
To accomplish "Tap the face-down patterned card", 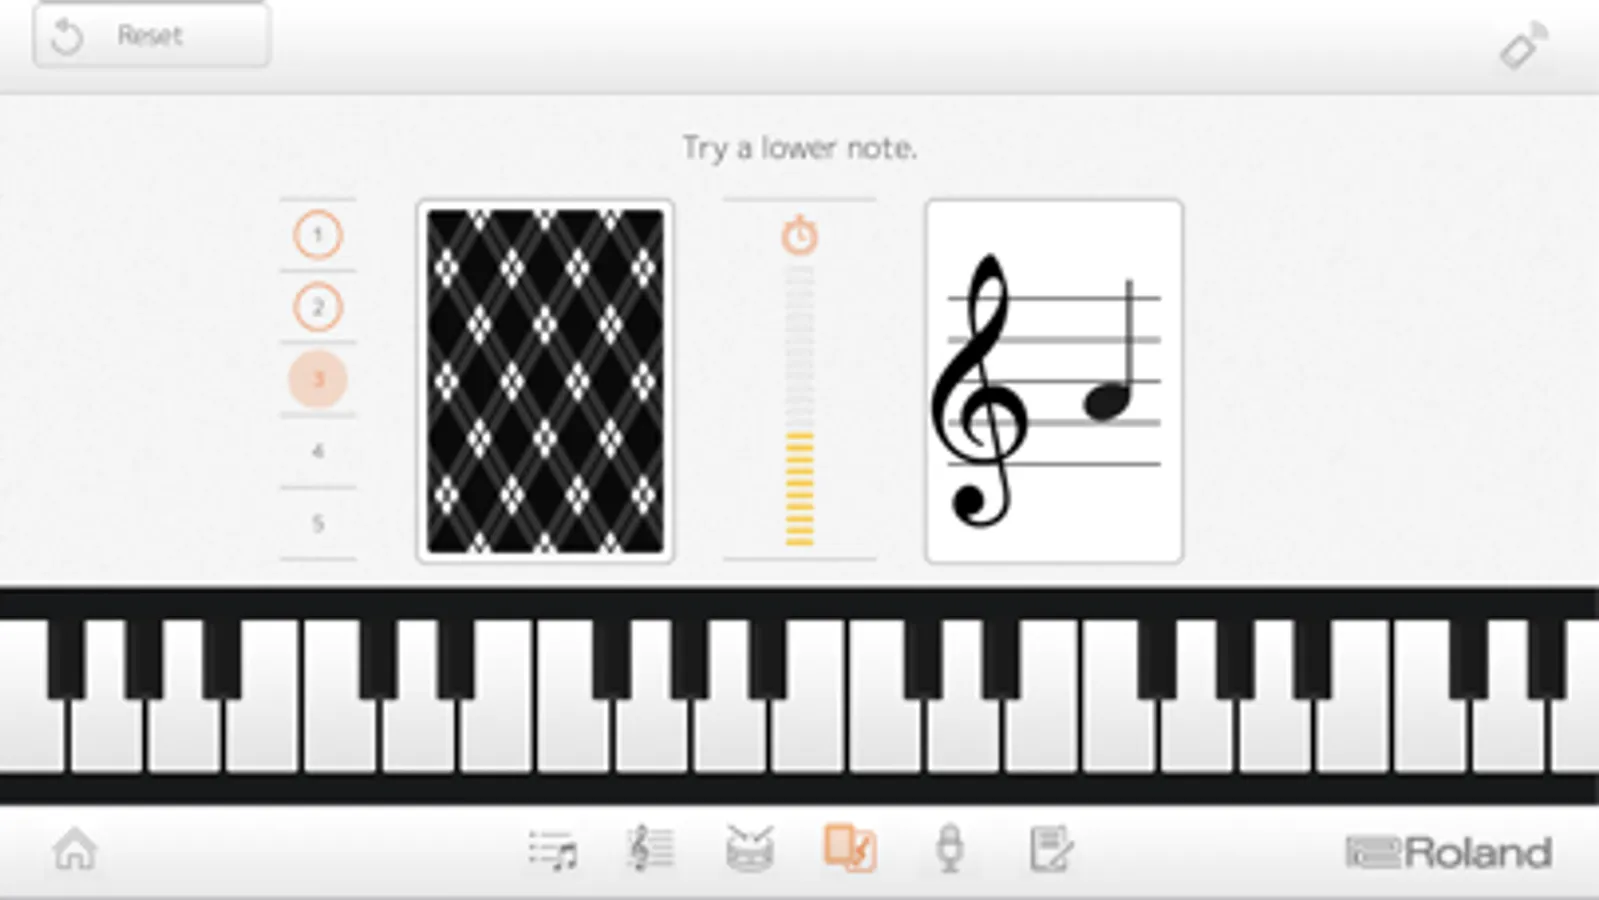I will click(545, 381).
